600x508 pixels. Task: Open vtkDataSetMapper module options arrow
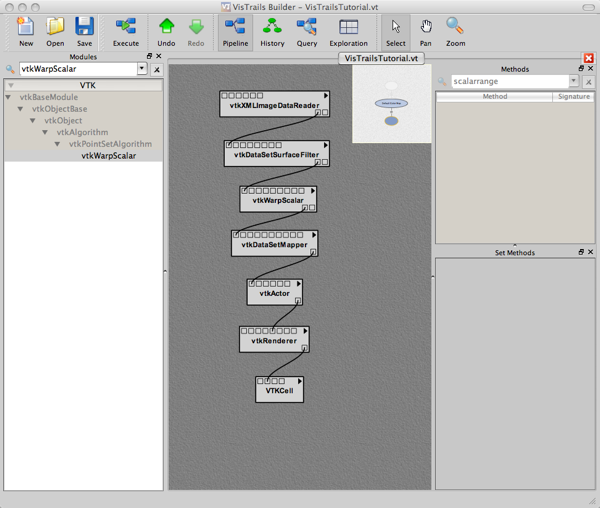tap(314, 235)
